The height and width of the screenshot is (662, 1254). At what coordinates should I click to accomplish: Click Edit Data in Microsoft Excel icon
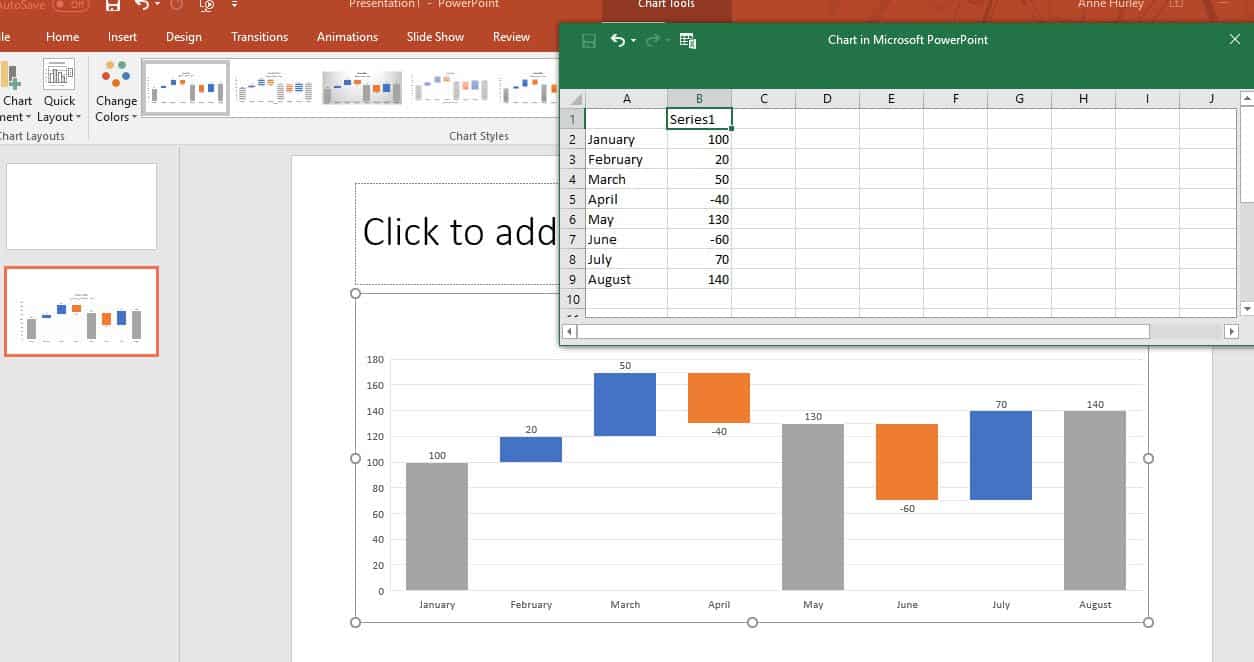(x=687, y=40)
